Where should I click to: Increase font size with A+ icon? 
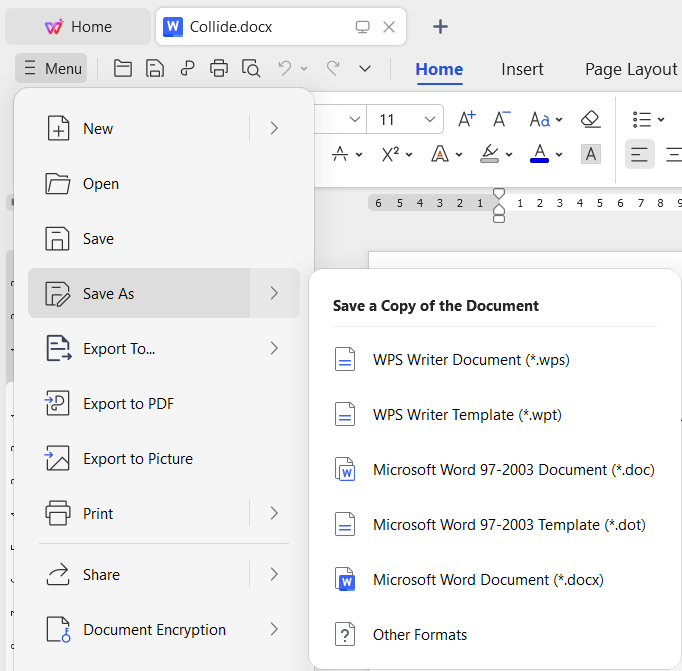[467, 119]
